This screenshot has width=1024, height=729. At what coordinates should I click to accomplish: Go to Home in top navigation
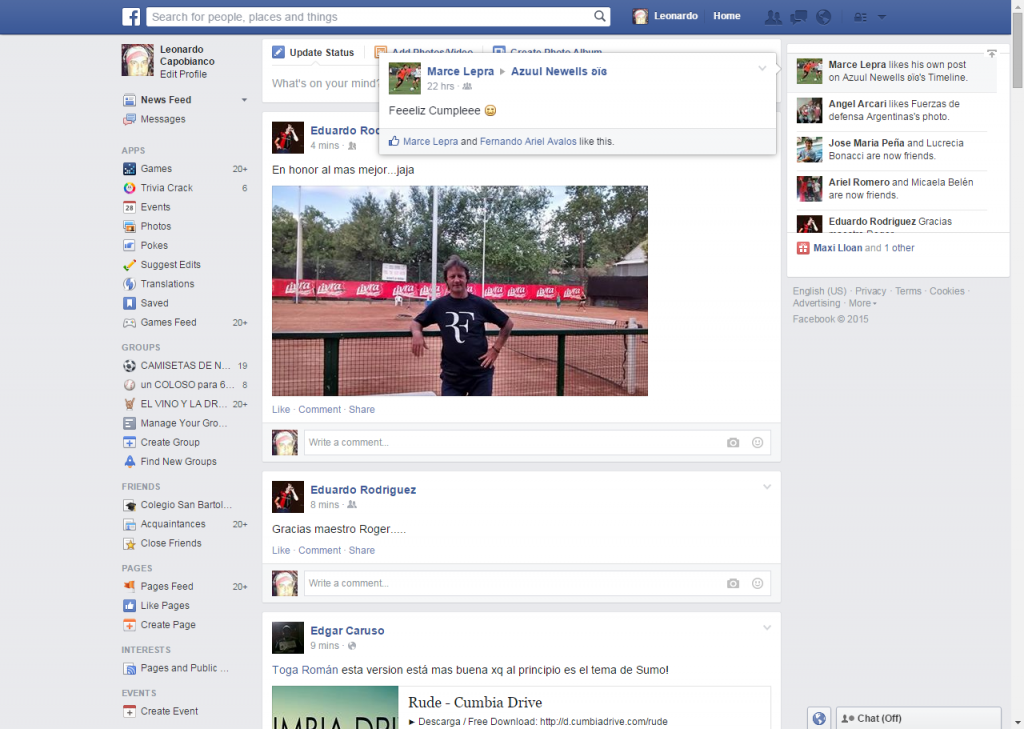(727, 16)
